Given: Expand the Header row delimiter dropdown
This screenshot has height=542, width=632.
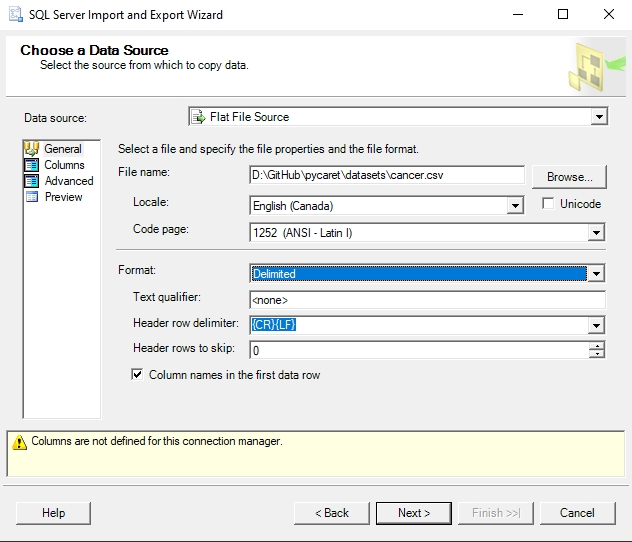Looking at the screenshot, I should coord(596,325).
